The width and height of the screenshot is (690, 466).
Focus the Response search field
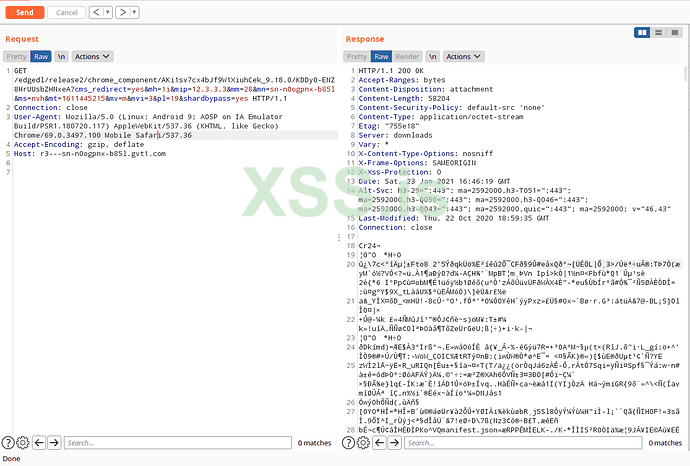tap(523, 443)
